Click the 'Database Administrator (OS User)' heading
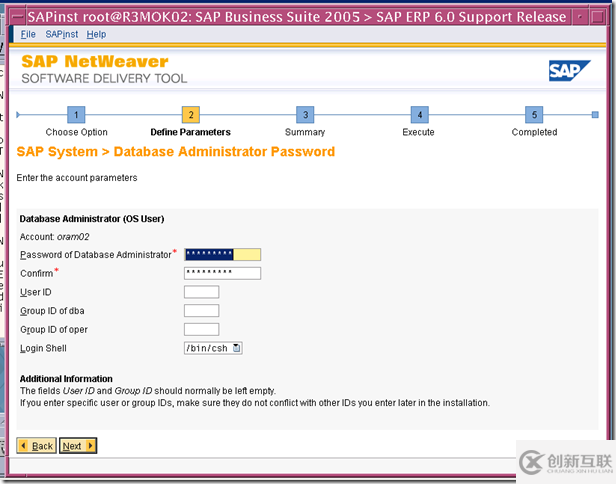This screenshot has height=484, width=616. tap(92, 219)
